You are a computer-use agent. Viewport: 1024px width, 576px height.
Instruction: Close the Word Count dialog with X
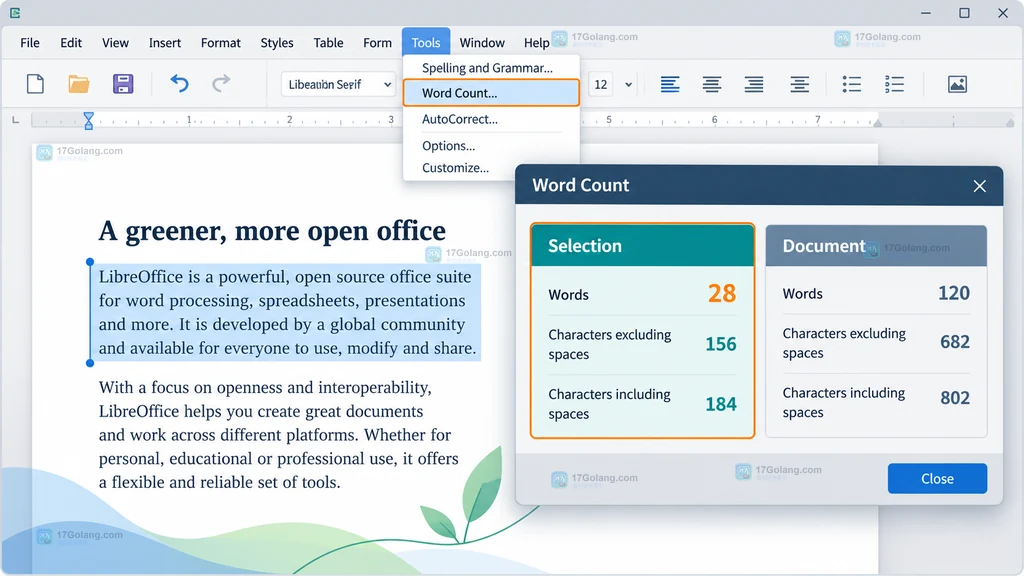(980, 186)
